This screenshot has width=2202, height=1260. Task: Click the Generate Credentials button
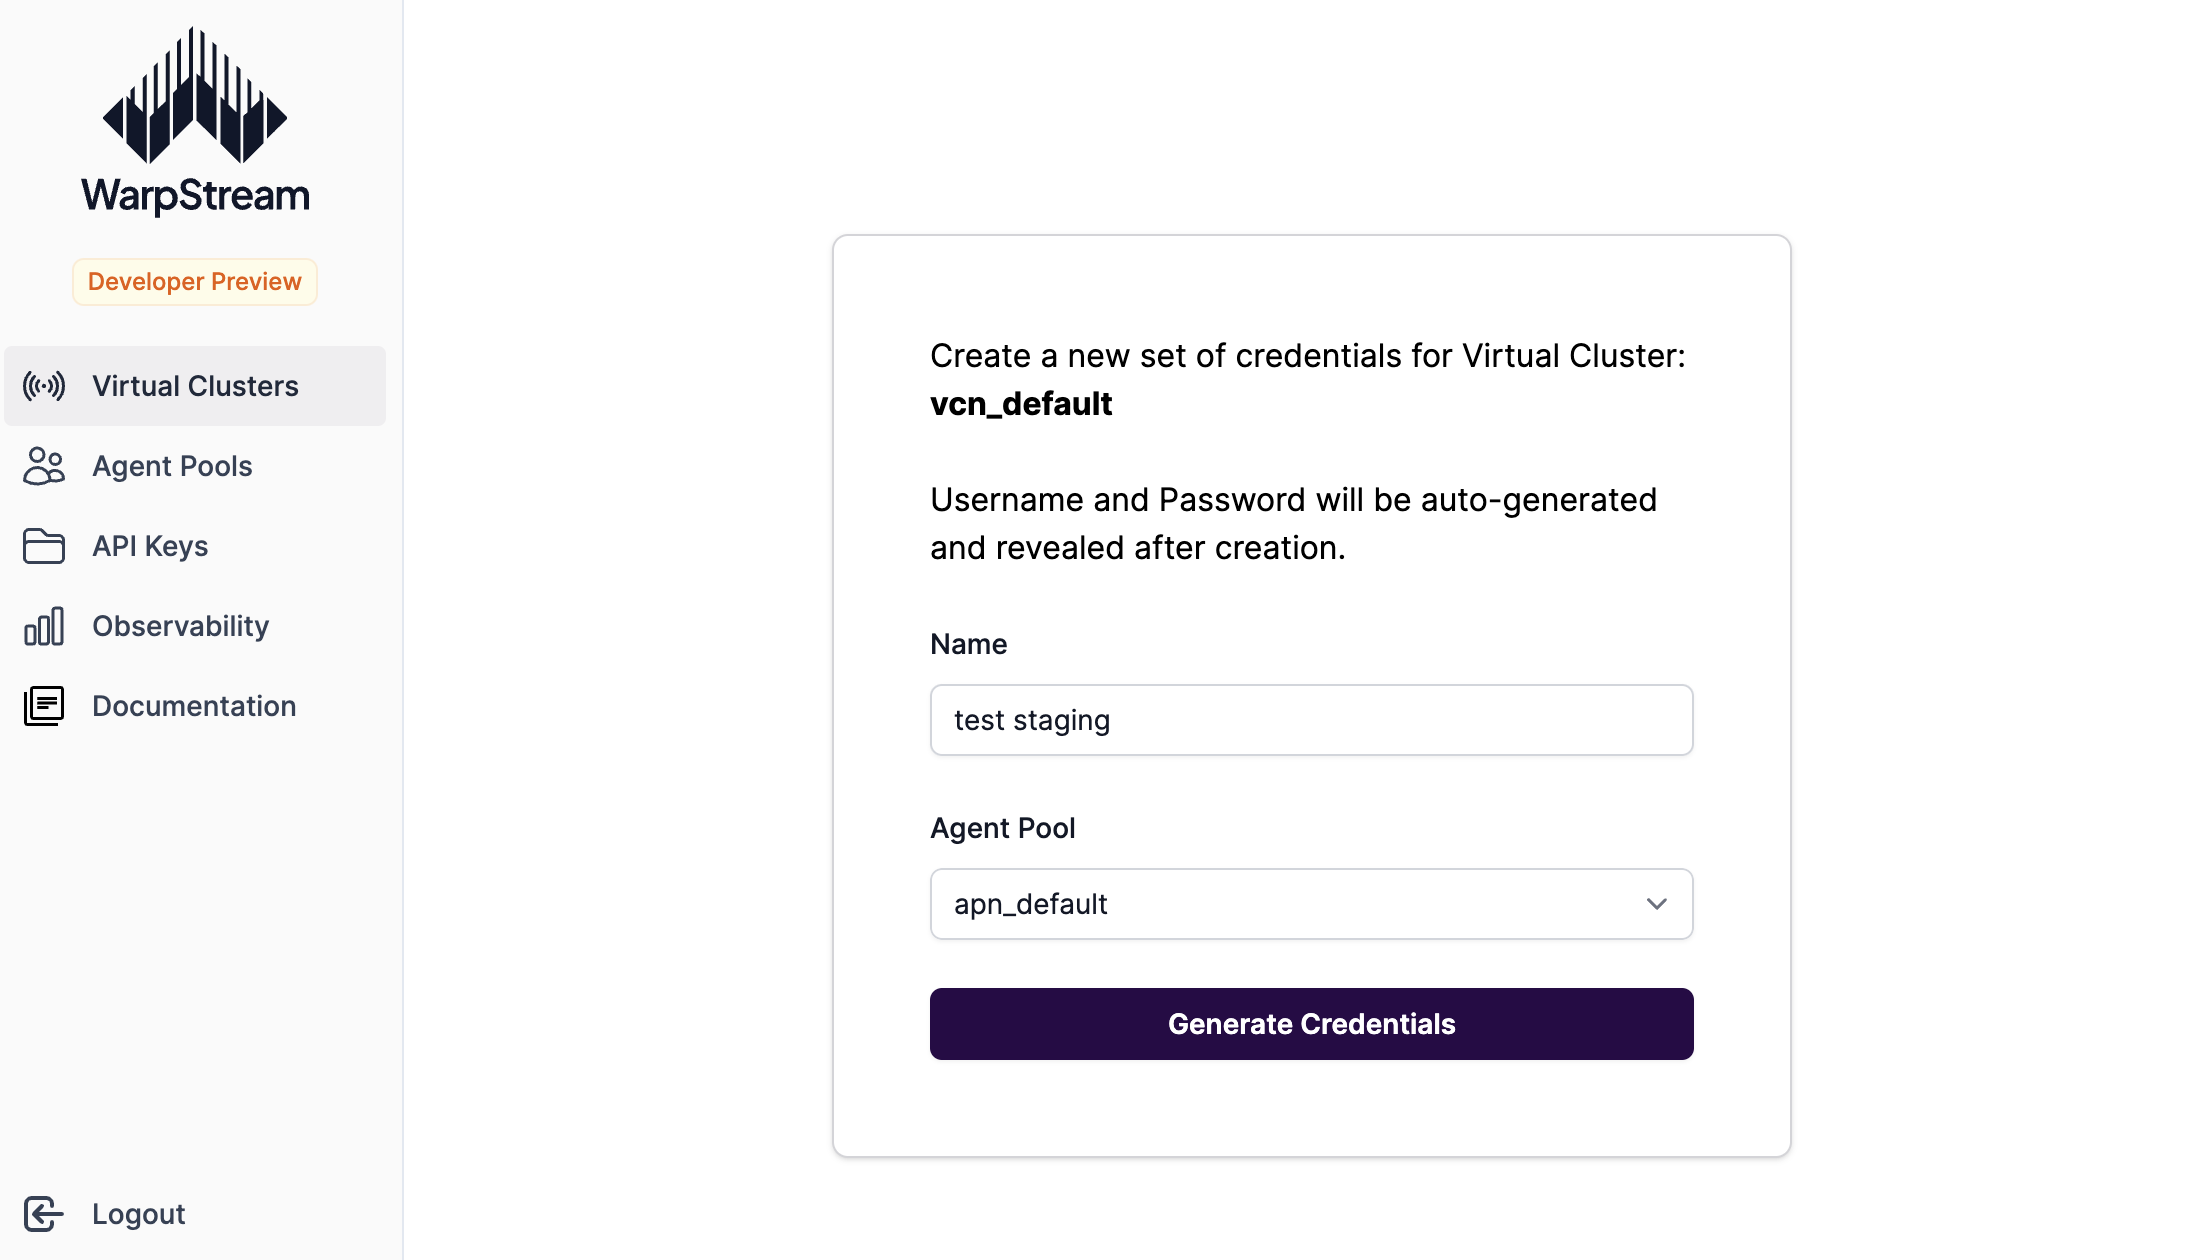click(x=1312, y=1024)
